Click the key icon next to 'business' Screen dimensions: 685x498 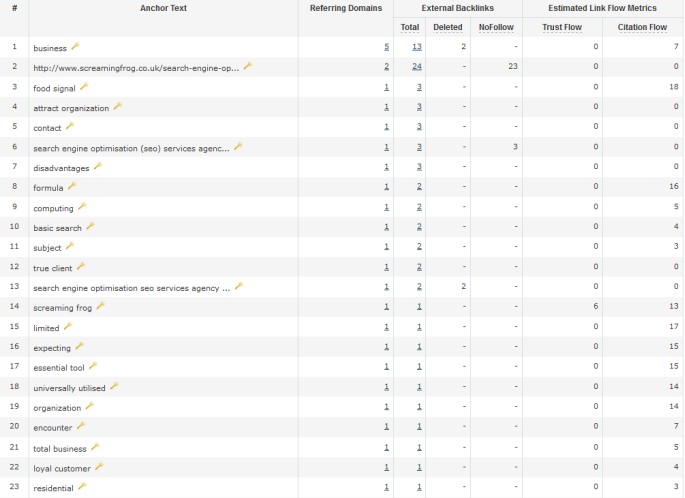point(75,46)
